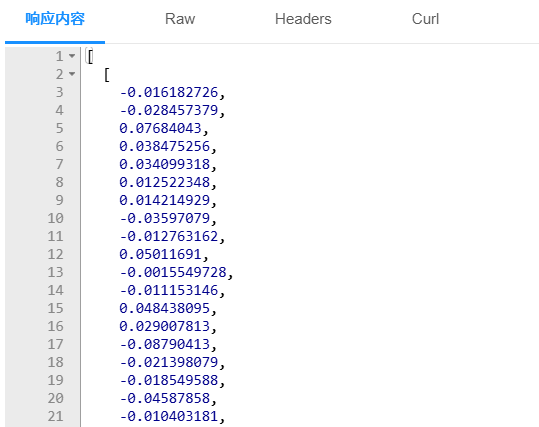The height and width of the screenshot is (427, 539).
Task: Click value 0.012522348 on line 8
Action: [165, 182]
